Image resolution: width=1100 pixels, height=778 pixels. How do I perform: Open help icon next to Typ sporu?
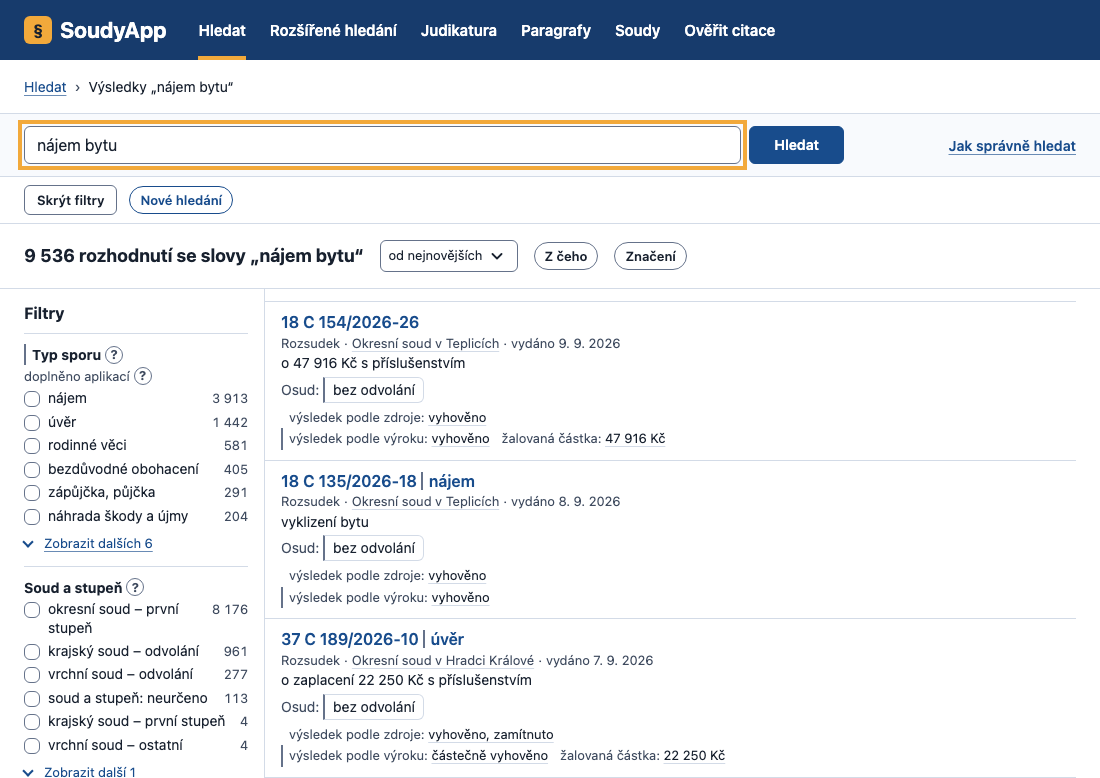click(x=114, y=355)
